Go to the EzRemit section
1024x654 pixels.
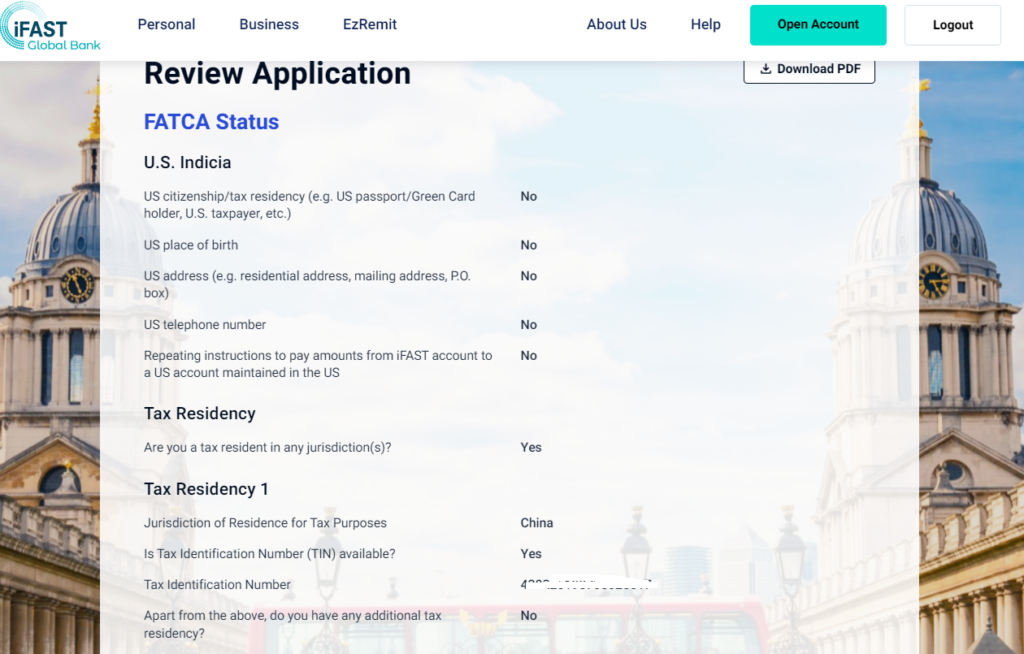pyautogui.click(x=369, y=25)
